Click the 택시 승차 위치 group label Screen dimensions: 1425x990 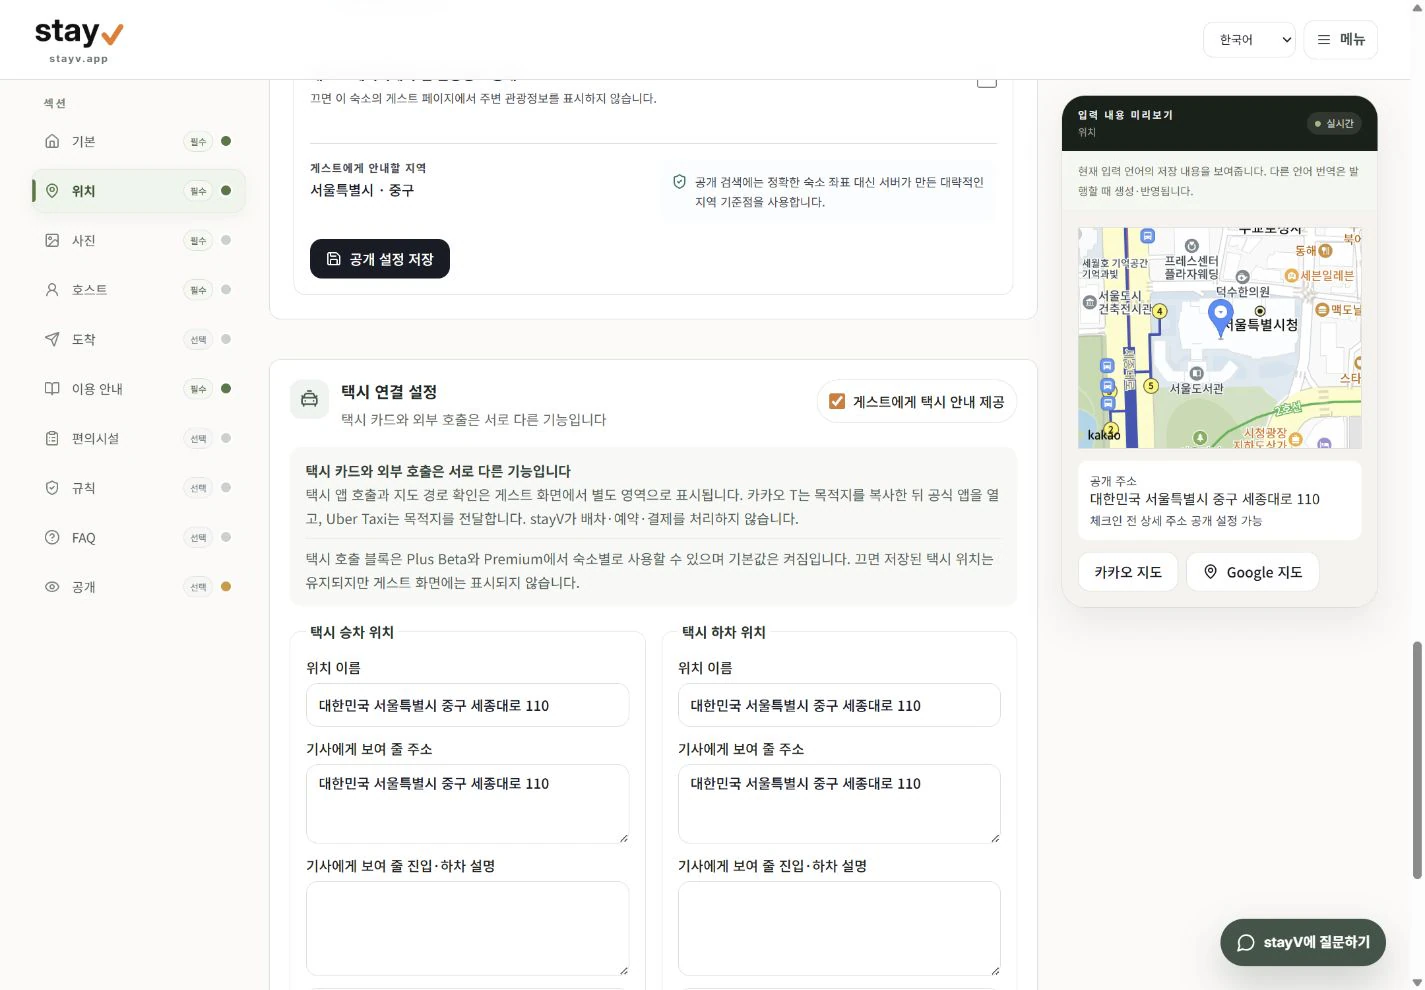352,632
